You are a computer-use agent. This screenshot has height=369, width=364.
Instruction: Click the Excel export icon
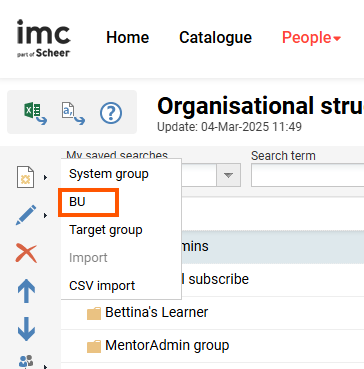[x=35, y=113]
